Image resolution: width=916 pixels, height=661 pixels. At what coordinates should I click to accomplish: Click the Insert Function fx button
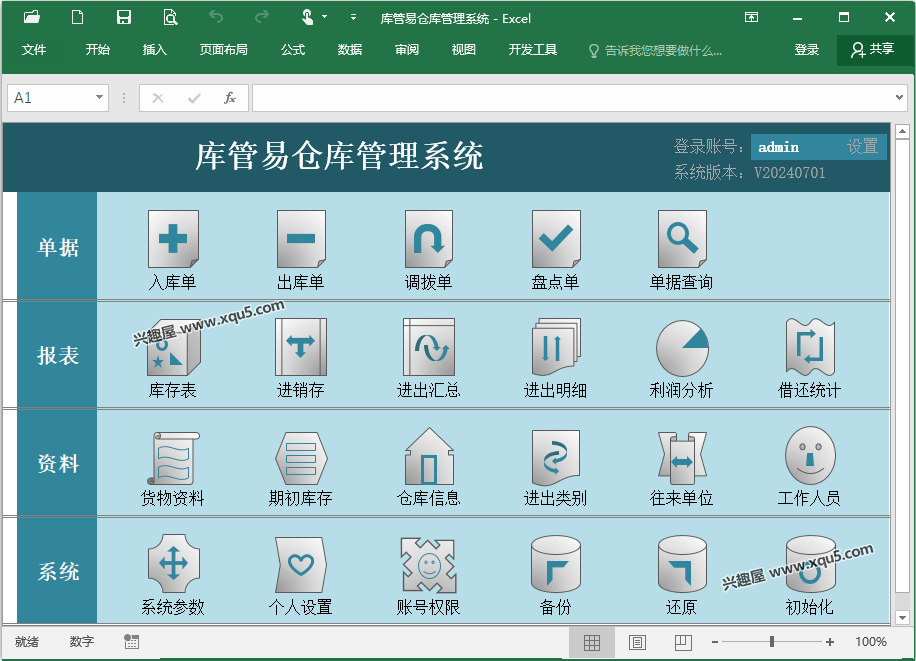(230, 98)
